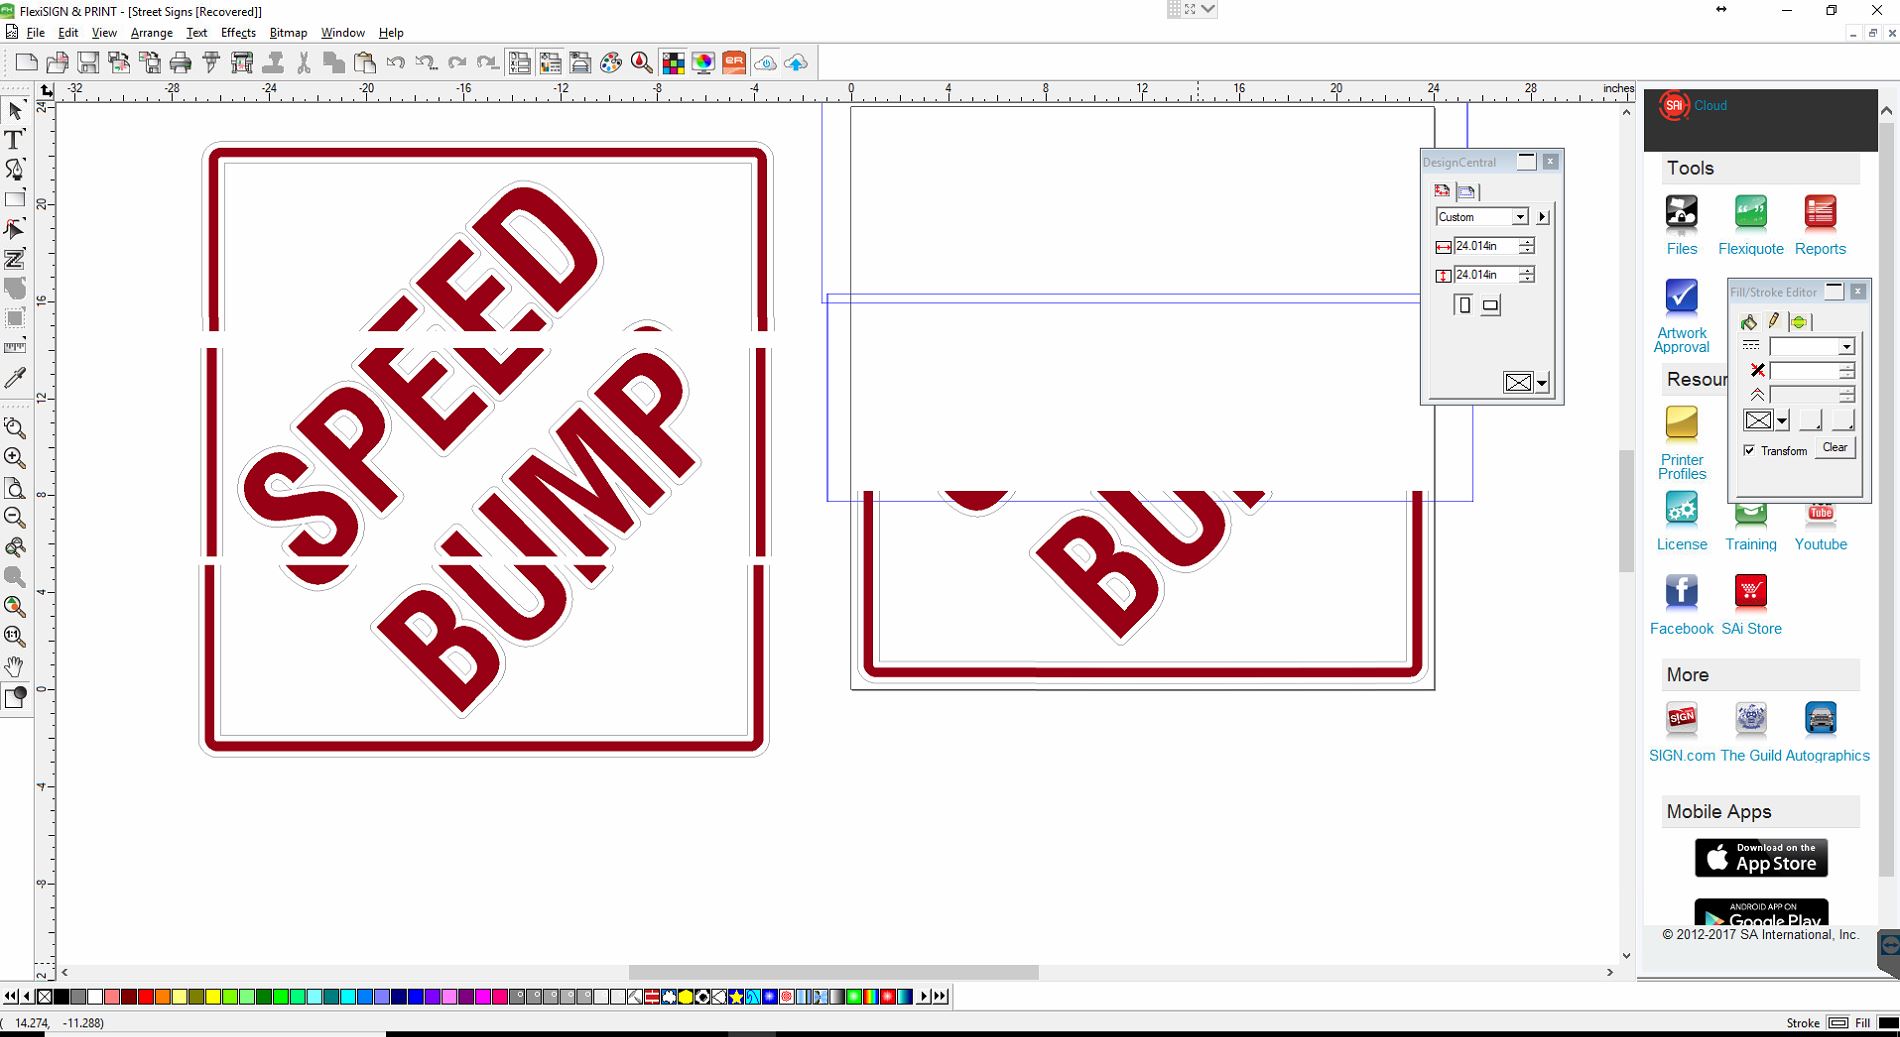Pick the yellow swatch in the palette
The image size is (1900, 1037).
pos(213,997)
